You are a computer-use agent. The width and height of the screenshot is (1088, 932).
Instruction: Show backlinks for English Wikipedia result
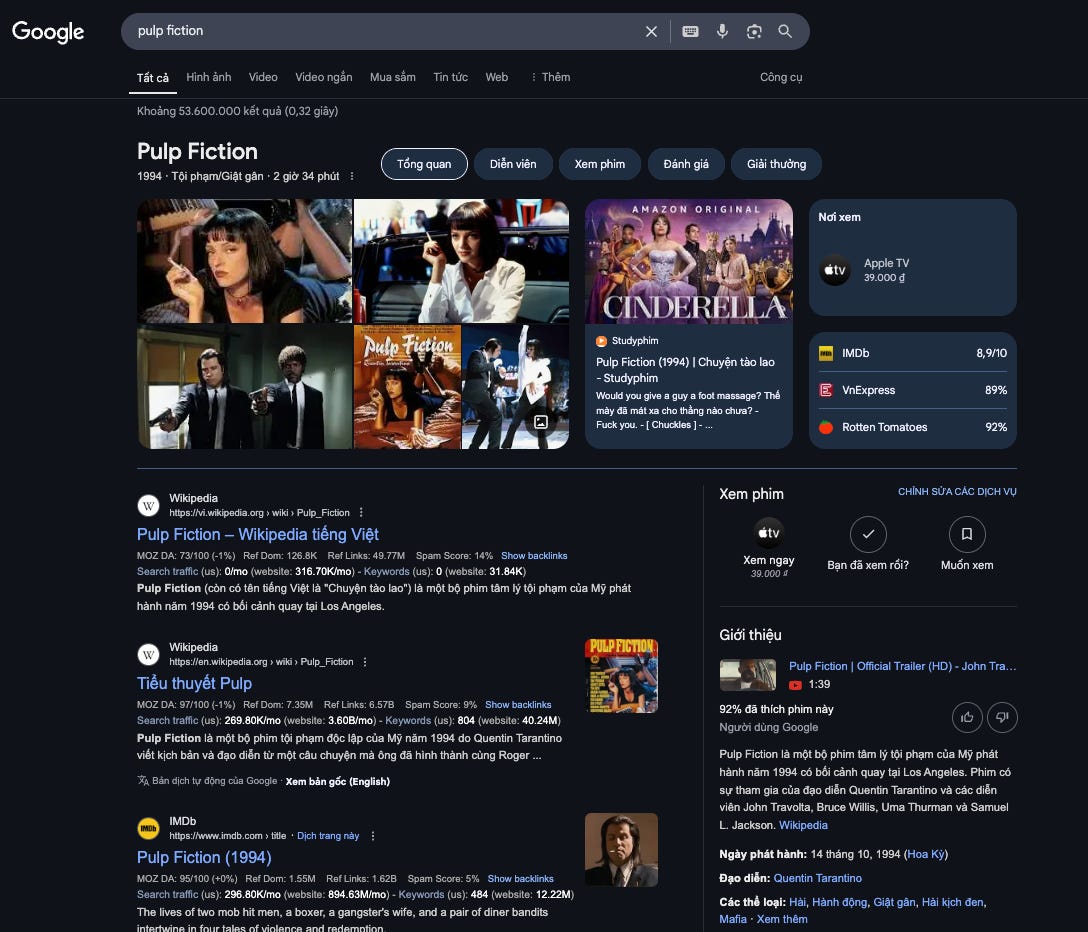(518, 705)
